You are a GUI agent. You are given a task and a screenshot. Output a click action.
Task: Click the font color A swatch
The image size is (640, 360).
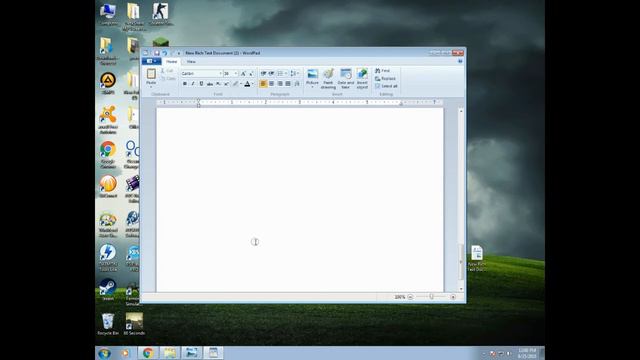(x=247, y=84)
